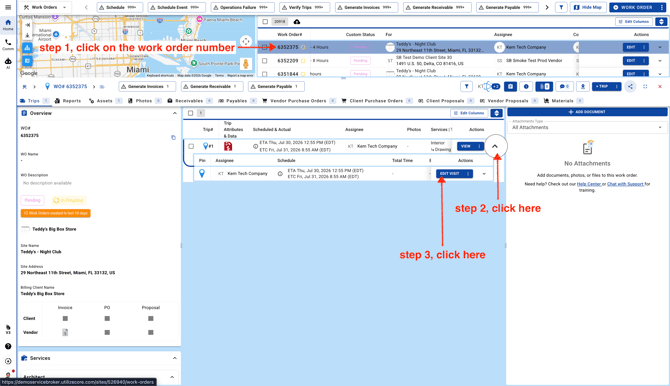The height and width of the screenshot is (386, 670).
Task: Click the orange work orders created warning badge
Action: (56, 213)
